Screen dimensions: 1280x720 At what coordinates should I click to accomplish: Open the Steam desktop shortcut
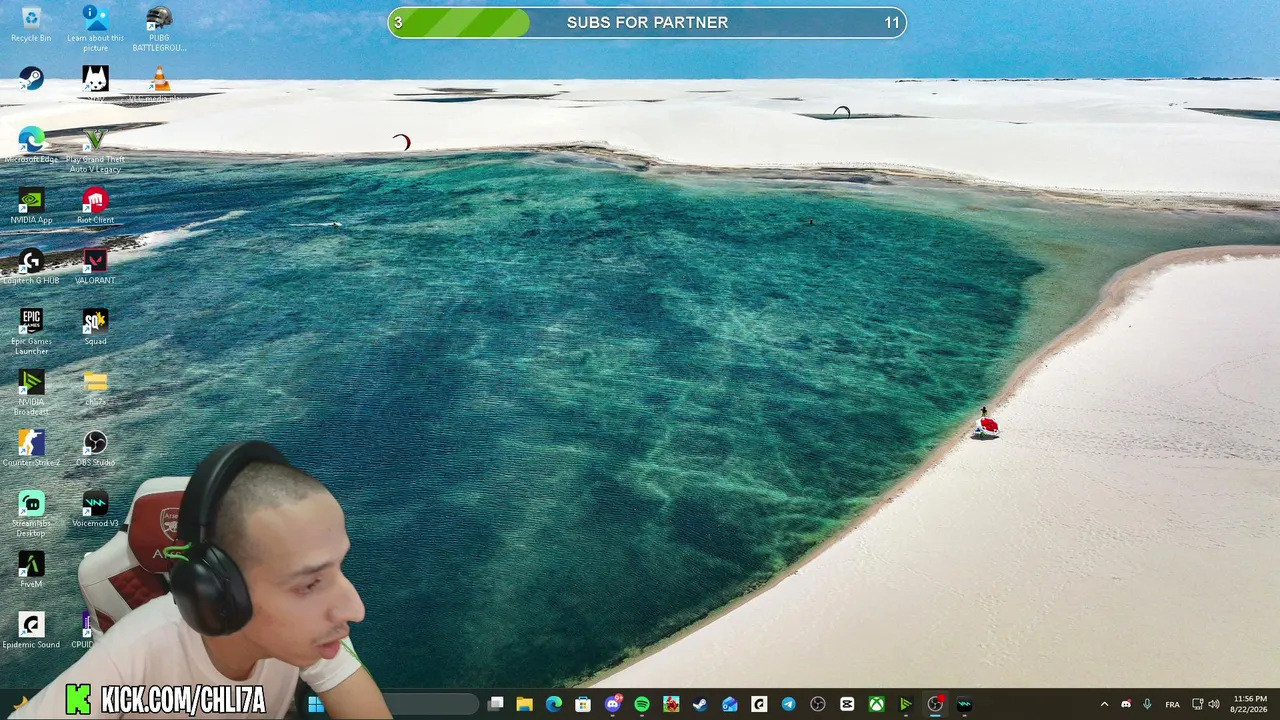click(31, 79)
